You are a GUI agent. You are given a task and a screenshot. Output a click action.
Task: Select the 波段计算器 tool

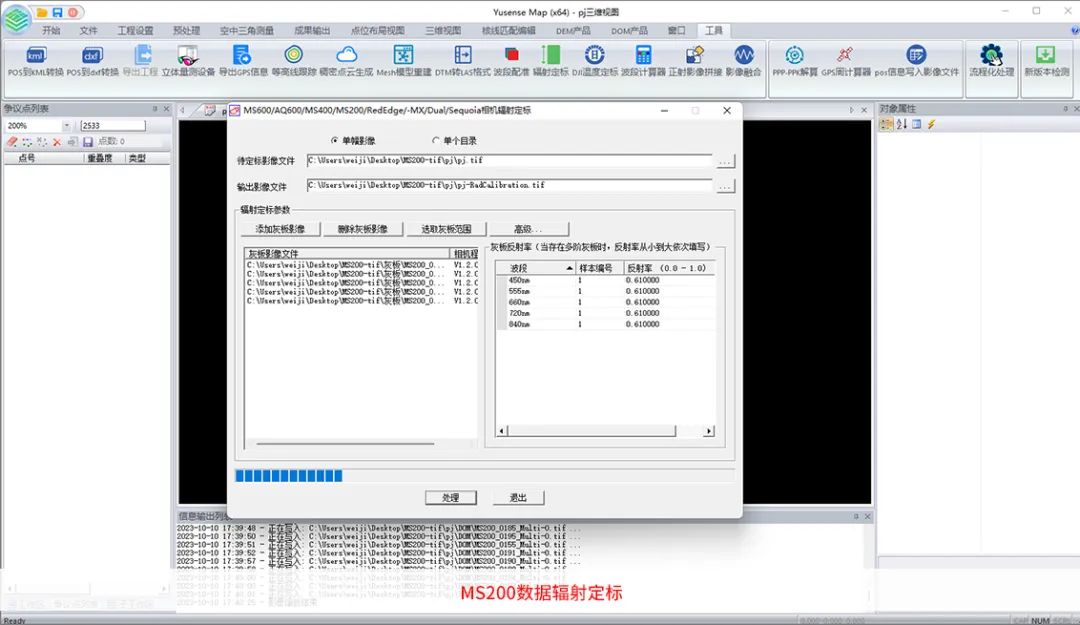[643, 60]
